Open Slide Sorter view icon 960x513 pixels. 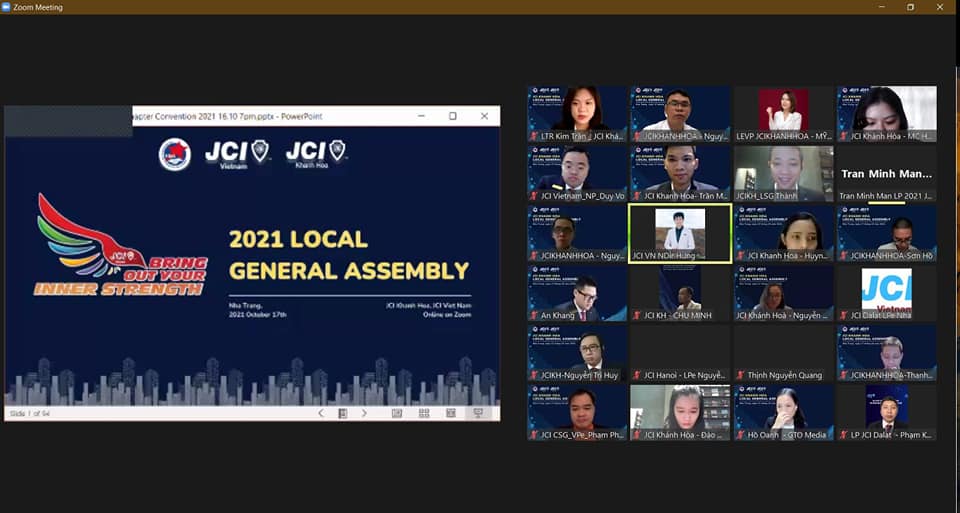424,413
